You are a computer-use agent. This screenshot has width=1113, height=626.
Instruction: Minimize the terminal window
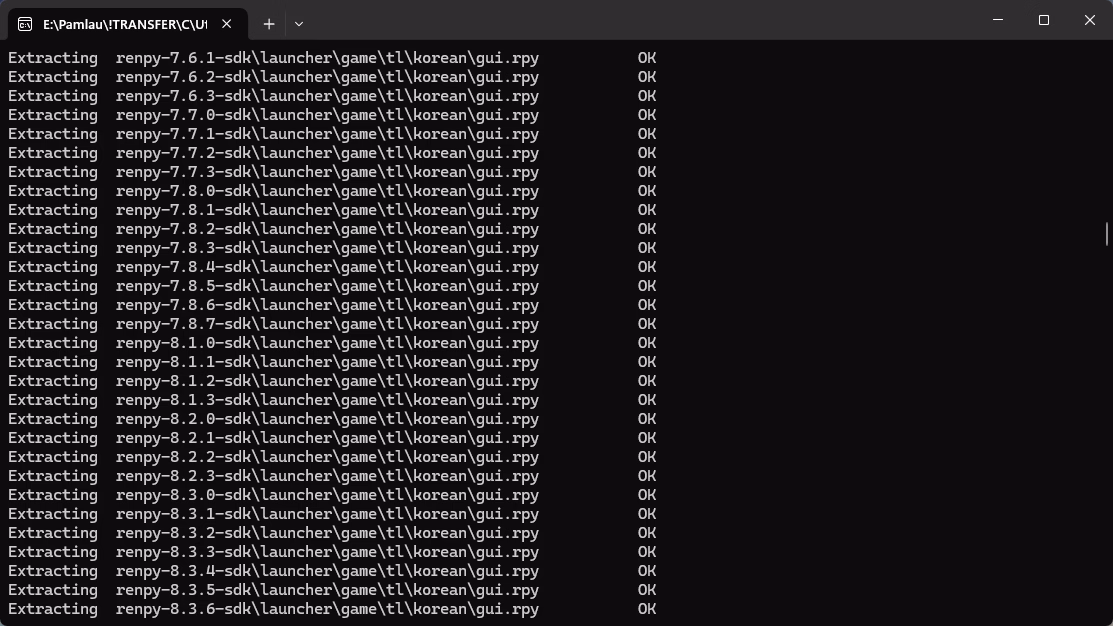[x=998, y=20]
